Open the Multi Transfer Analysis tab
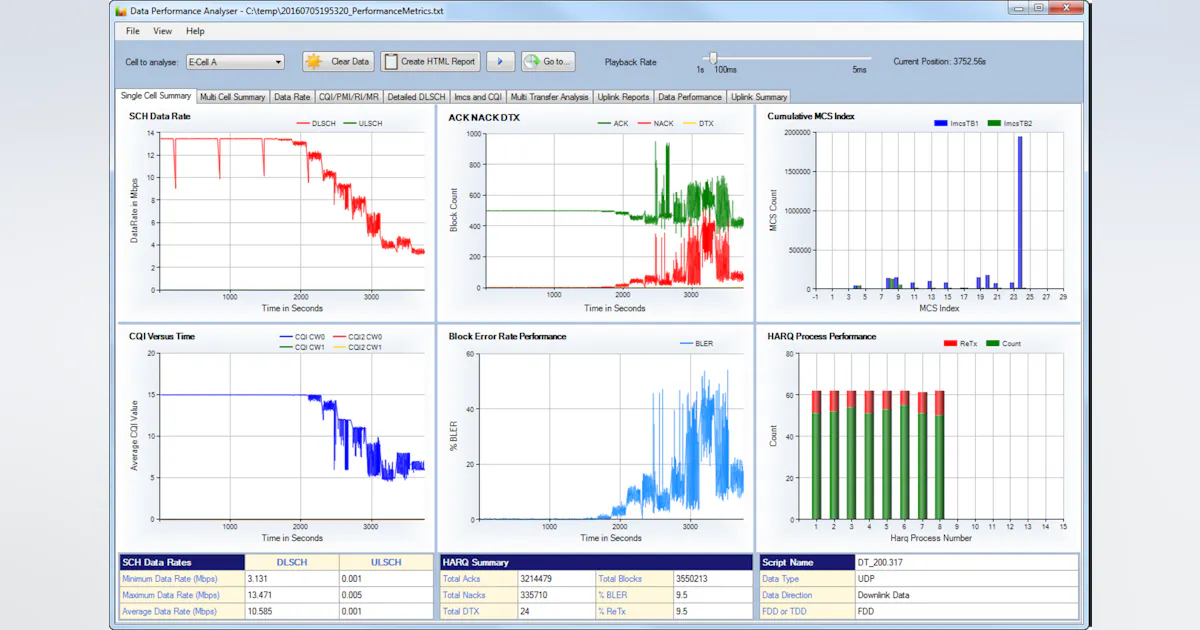The image size is (1200, 630). click(x=550, y=97)
